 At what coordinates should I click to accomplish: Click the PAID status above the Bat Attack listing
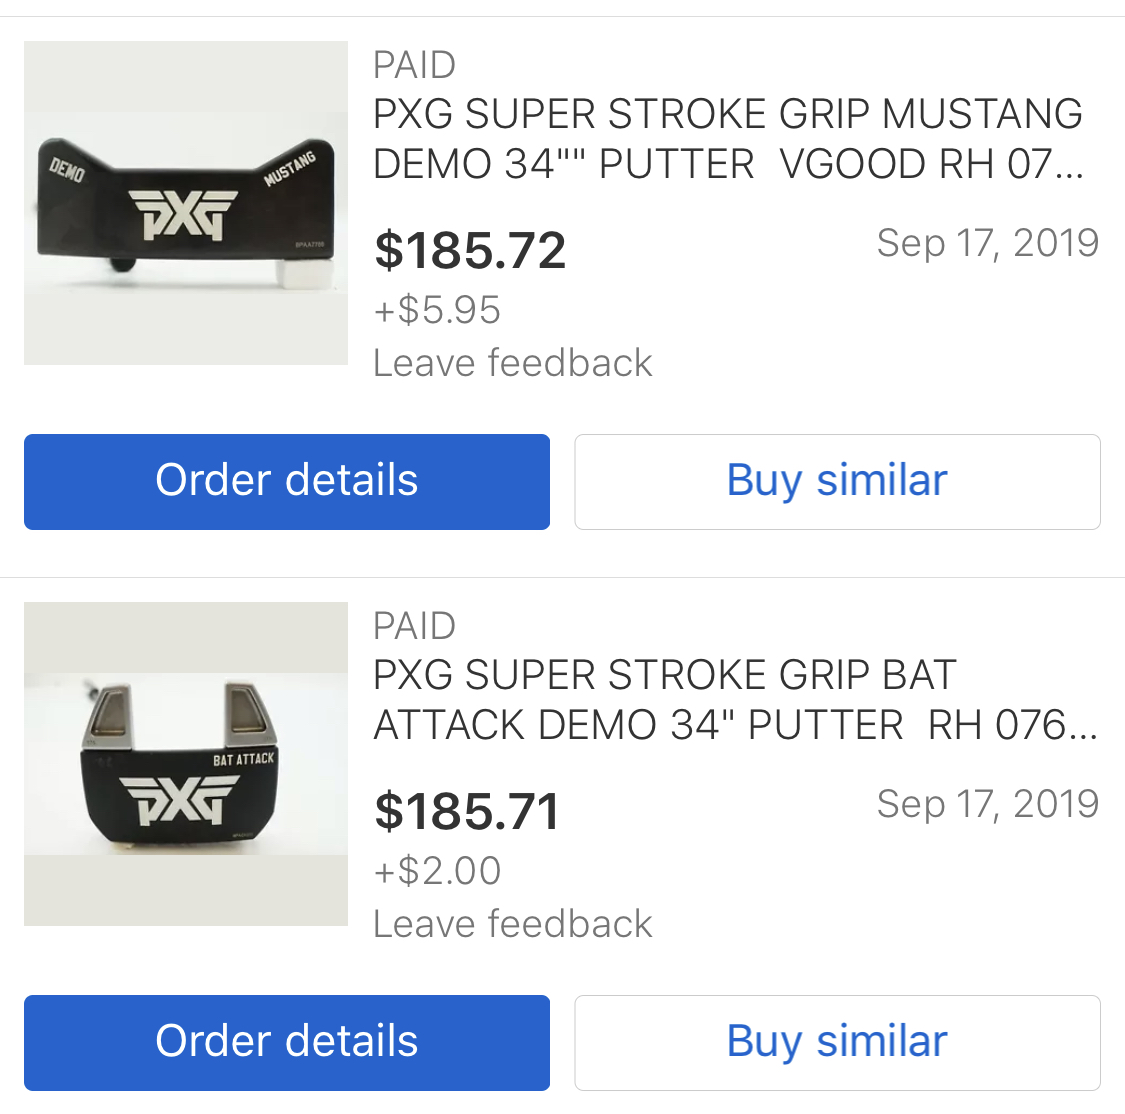(414, 626)
